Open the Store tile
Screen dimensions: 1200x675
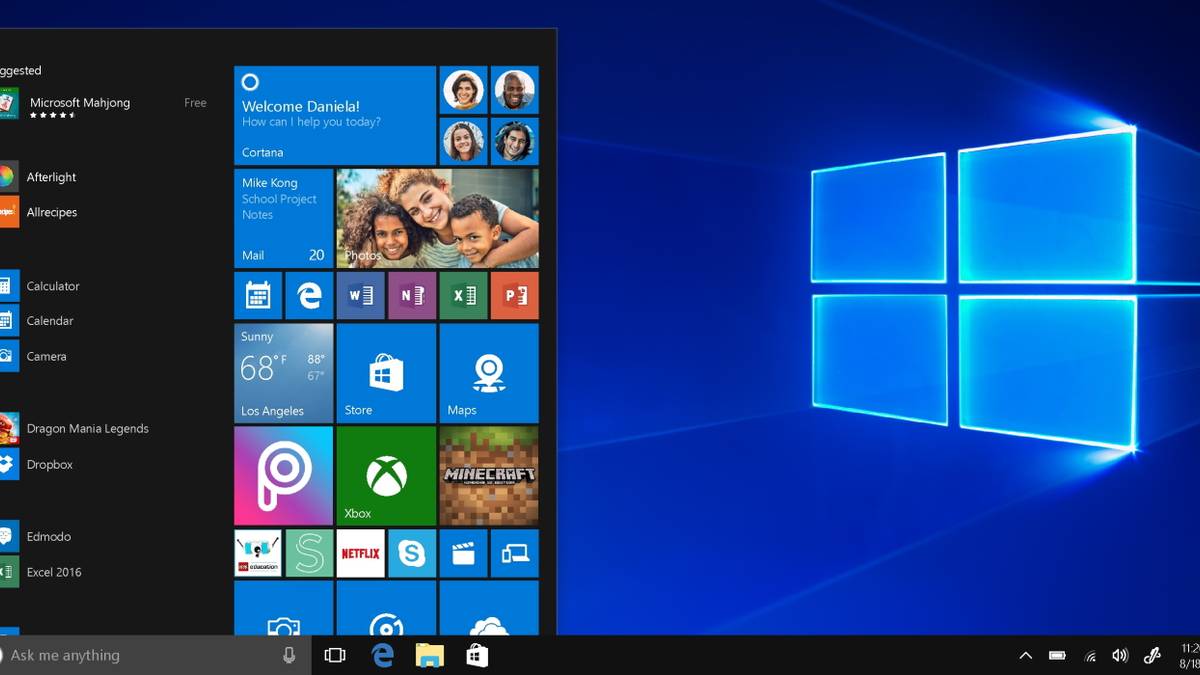[x=386, y=372]
